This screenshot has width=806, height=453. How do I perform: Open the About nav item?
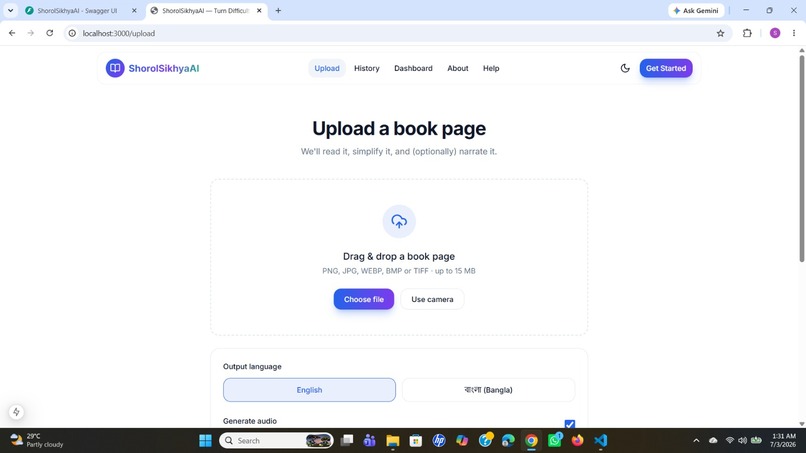[x=457, y=68]
